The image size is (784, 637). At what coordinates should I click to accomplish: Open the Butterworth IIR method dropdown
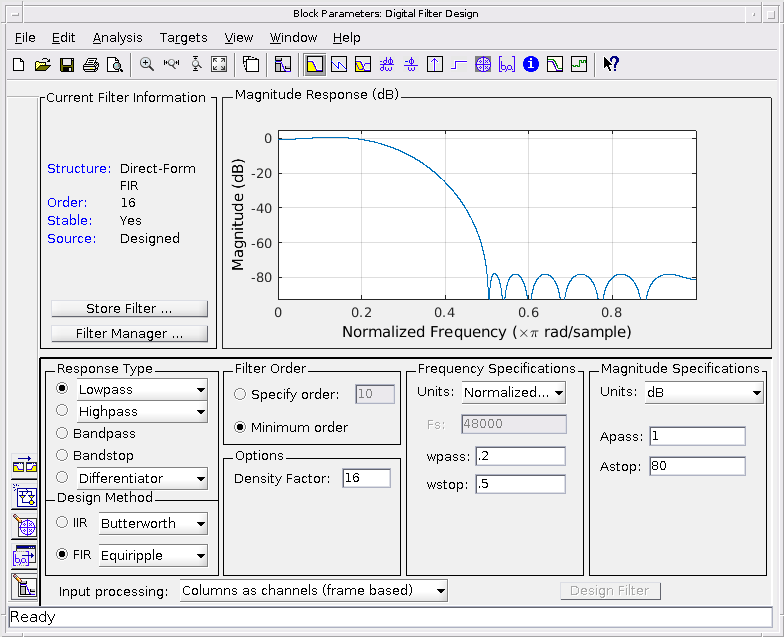click(x=153, y=524)
